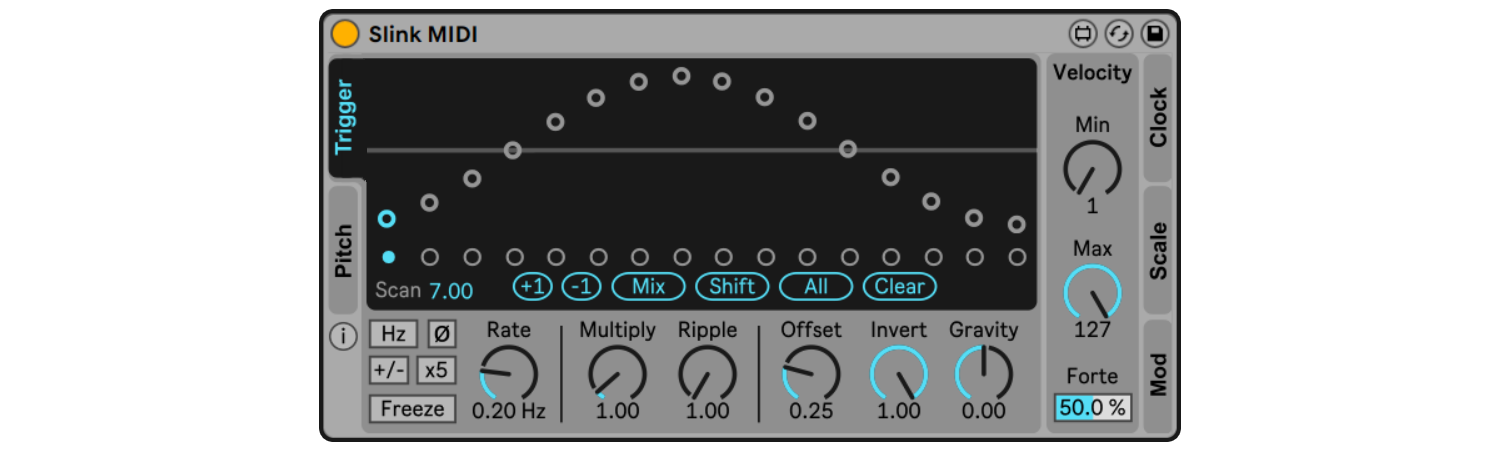Switch to the Pitch tab
This screenshot has width=1500, height=451.
(x=343, y=250)
